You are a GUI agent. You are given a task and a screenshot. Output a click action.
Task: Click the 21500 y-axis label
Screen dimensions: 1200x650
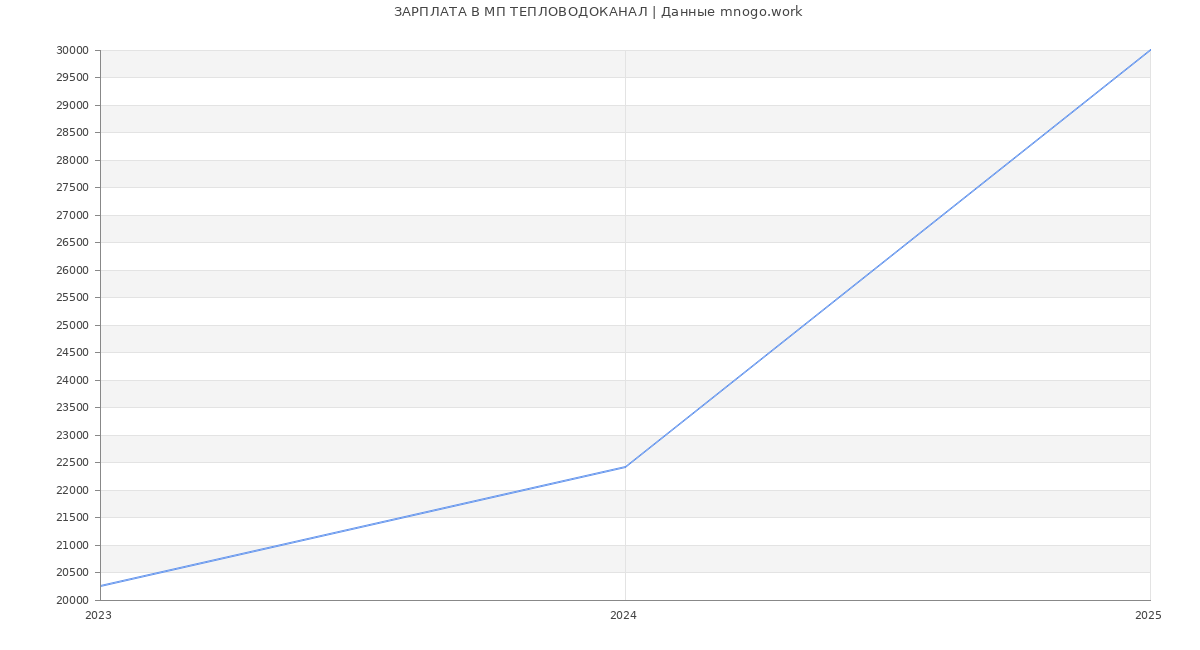73,518
